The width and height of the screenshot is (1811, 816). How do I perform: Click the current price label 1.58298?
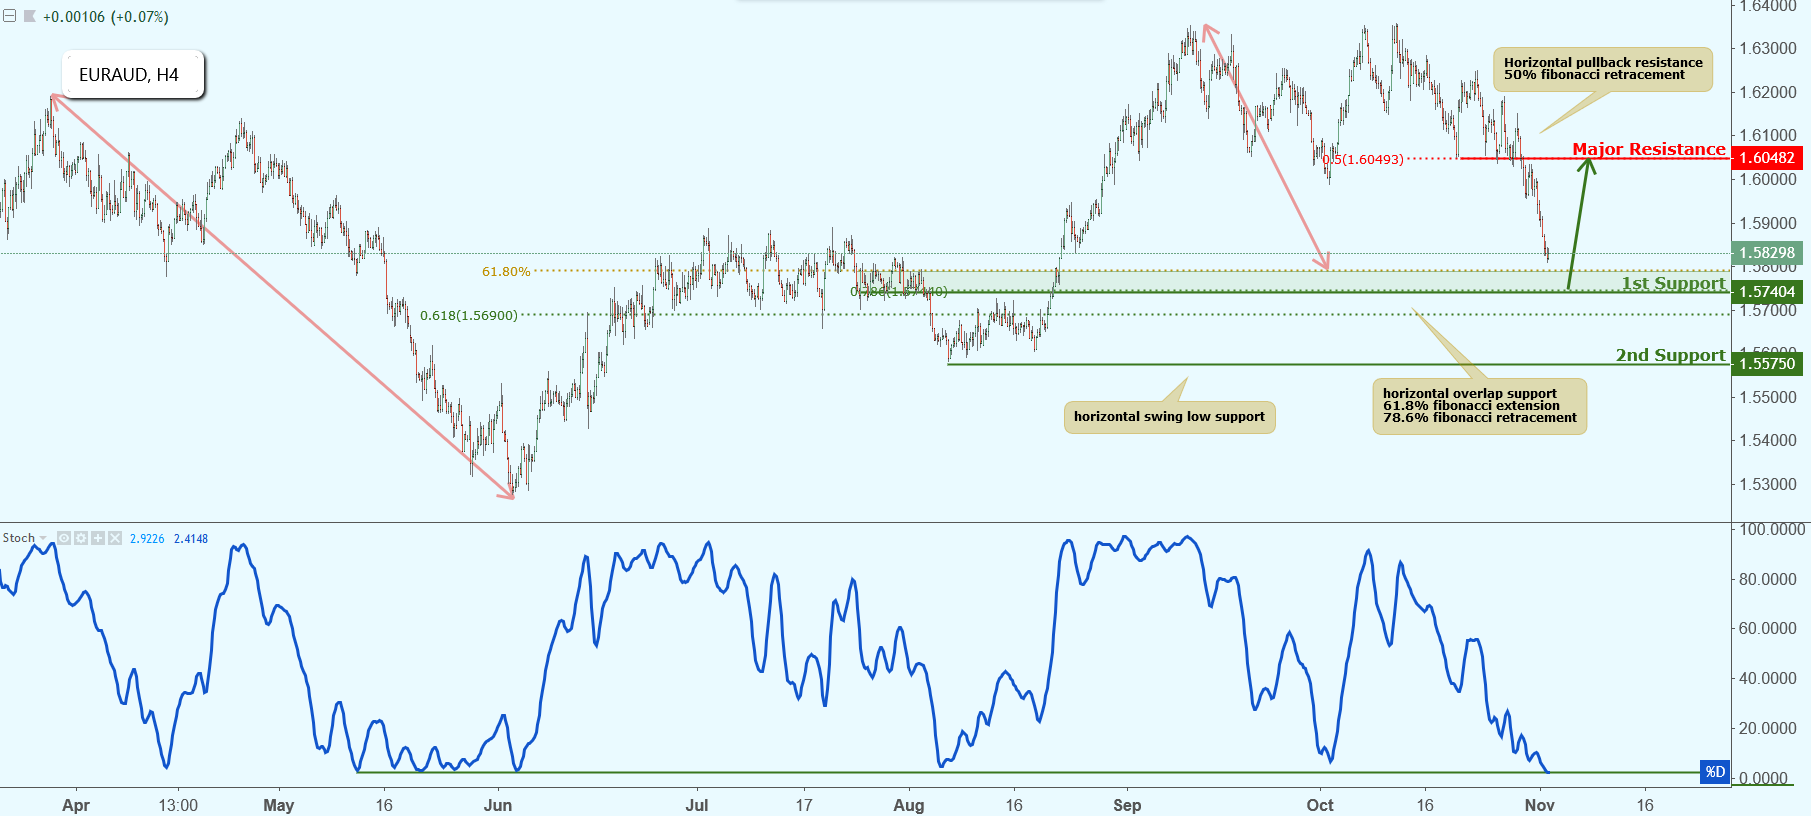pyautogui.click(x=1767, y=253)
